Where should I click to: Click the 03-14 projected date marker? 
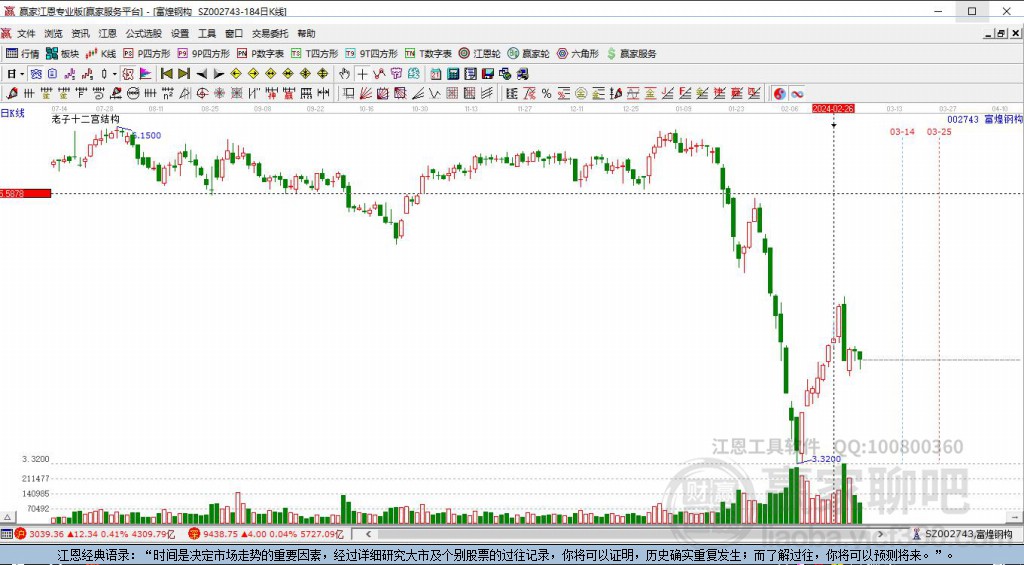(902, 132)
